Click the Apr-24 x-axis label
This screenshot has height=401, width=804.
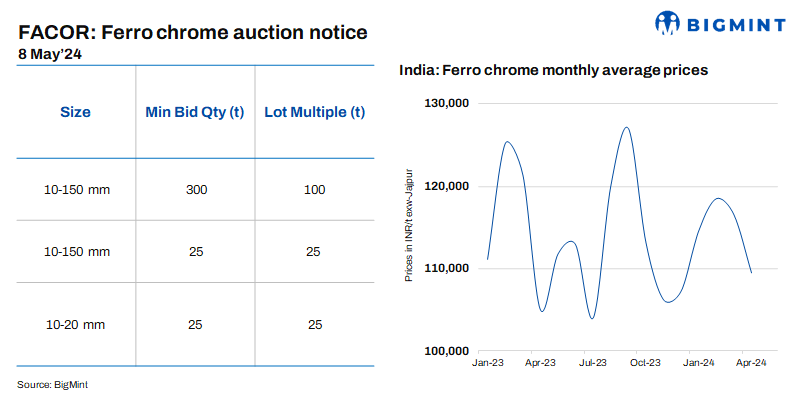(751, 364)
